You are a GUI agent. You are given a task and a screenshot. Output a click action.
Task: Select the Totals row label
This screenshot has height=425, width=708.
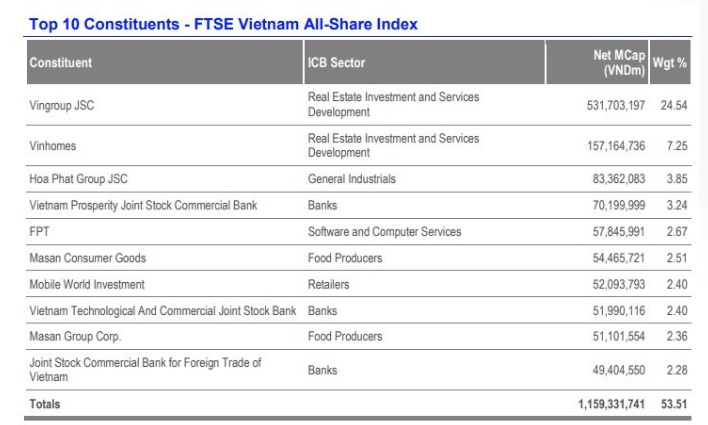(45, 404)
